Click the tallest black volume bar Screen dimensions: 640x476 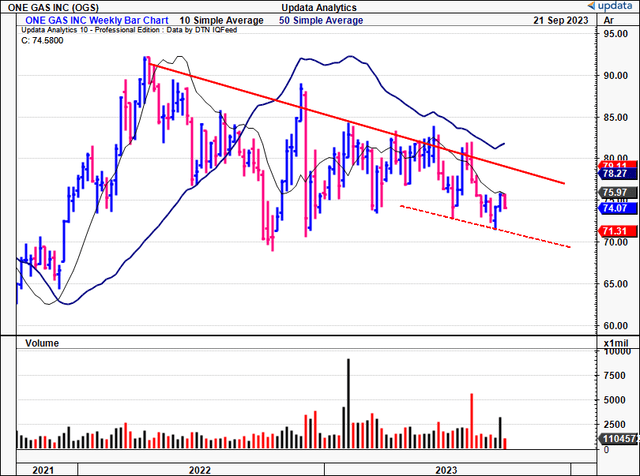[x=349, y=402]
